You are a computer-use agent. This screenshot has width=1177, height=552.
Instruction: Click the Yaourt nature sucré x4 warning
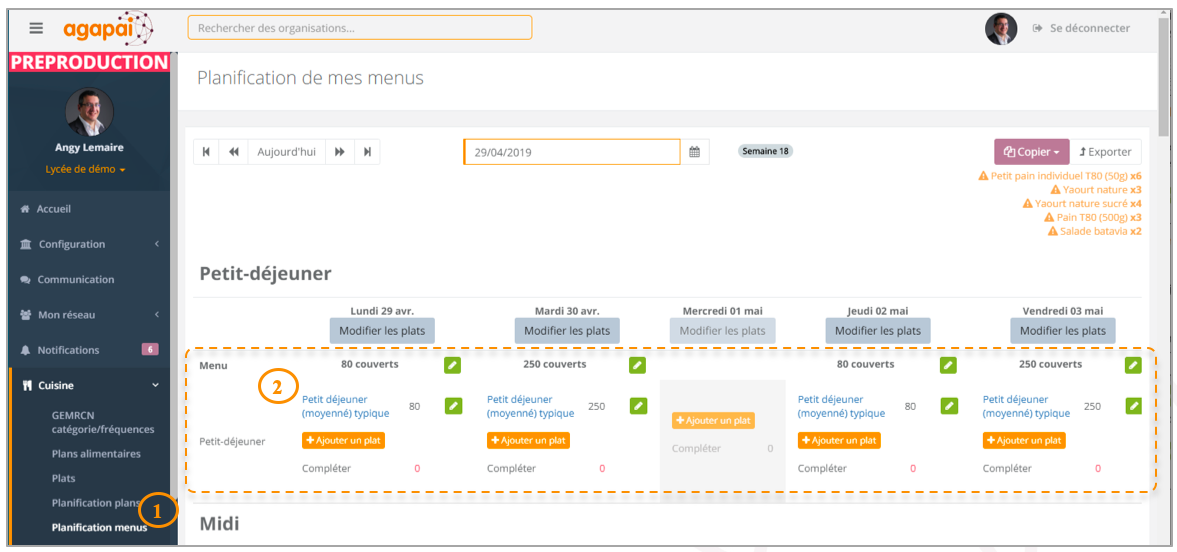[x=1082, y=204]
